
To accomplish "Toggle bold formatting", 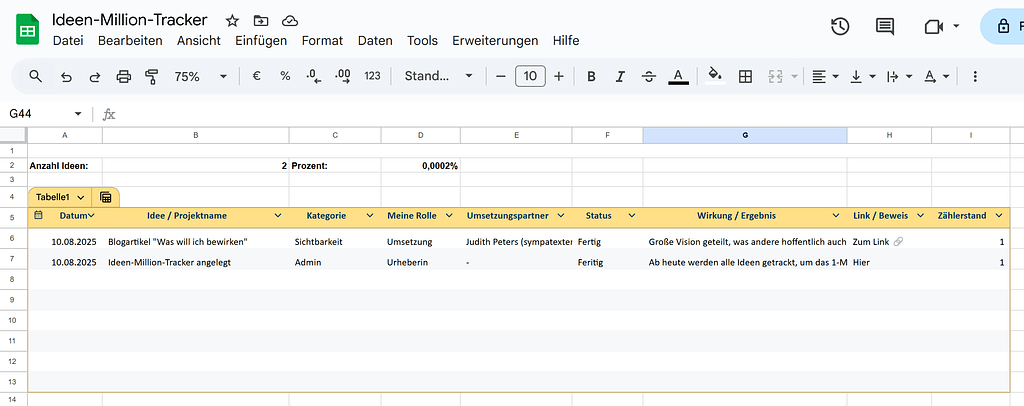I will tap(591, 76).
